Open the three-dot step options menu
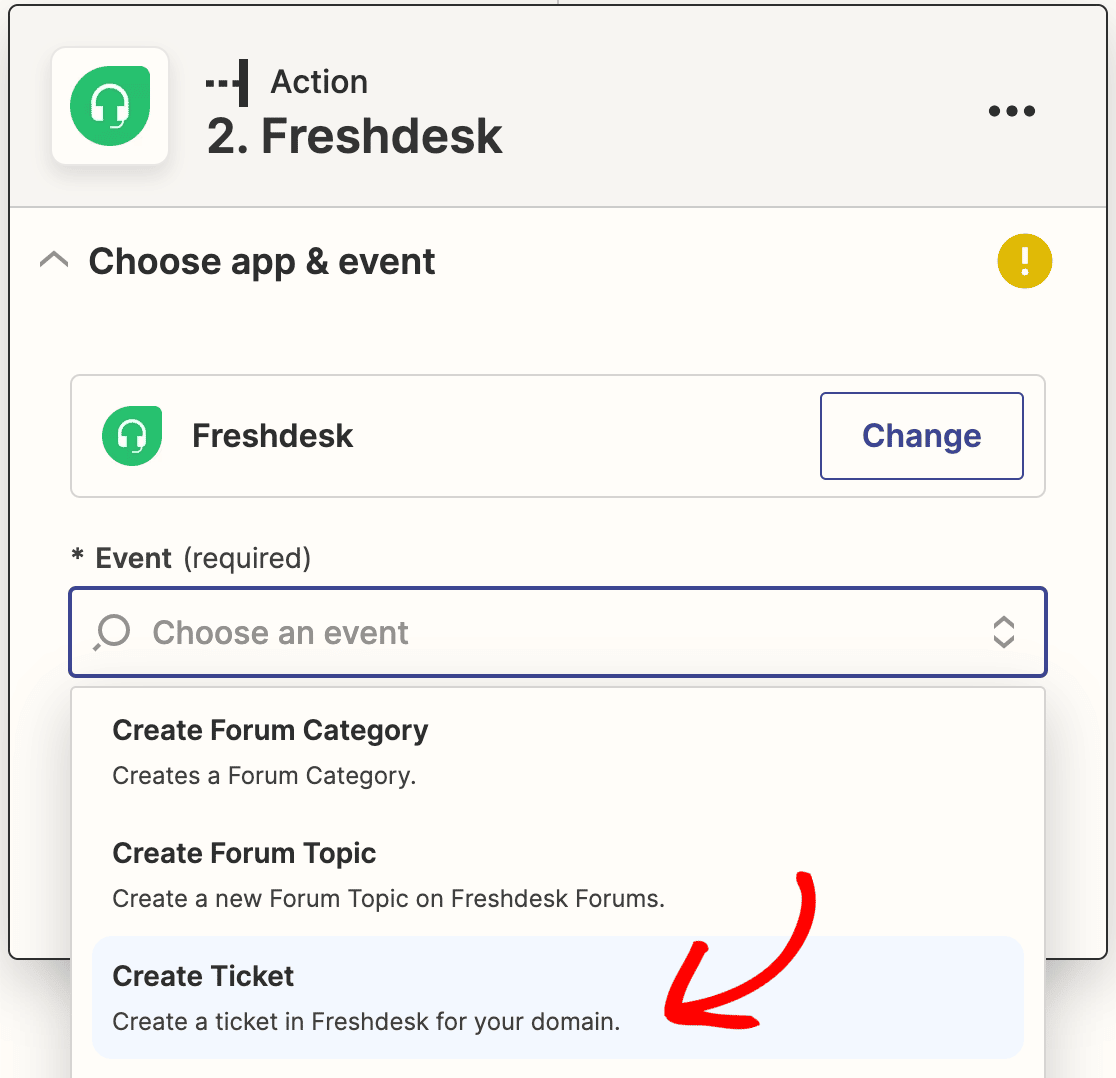Image resolution: width=1116 pixels, height=1078 pixels. point(1011,111)
